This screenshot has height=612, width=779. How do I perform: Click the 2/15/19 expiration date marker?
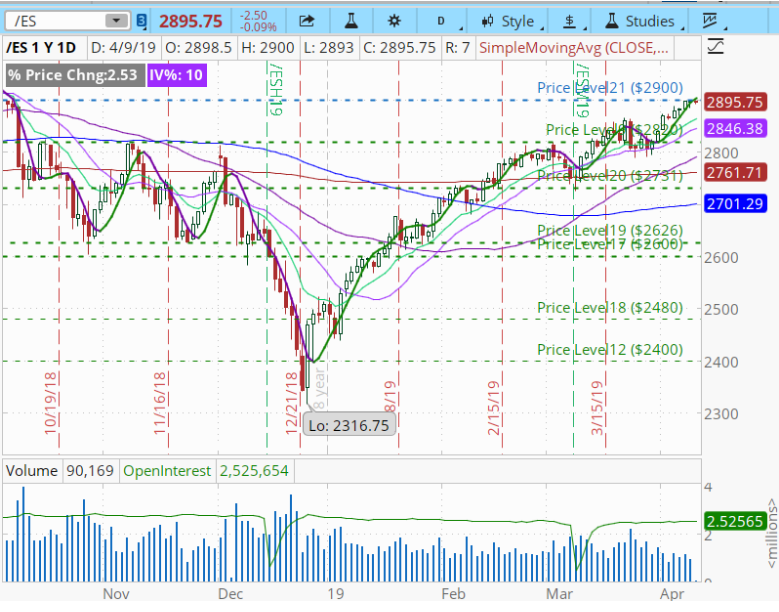pos(493,408)
